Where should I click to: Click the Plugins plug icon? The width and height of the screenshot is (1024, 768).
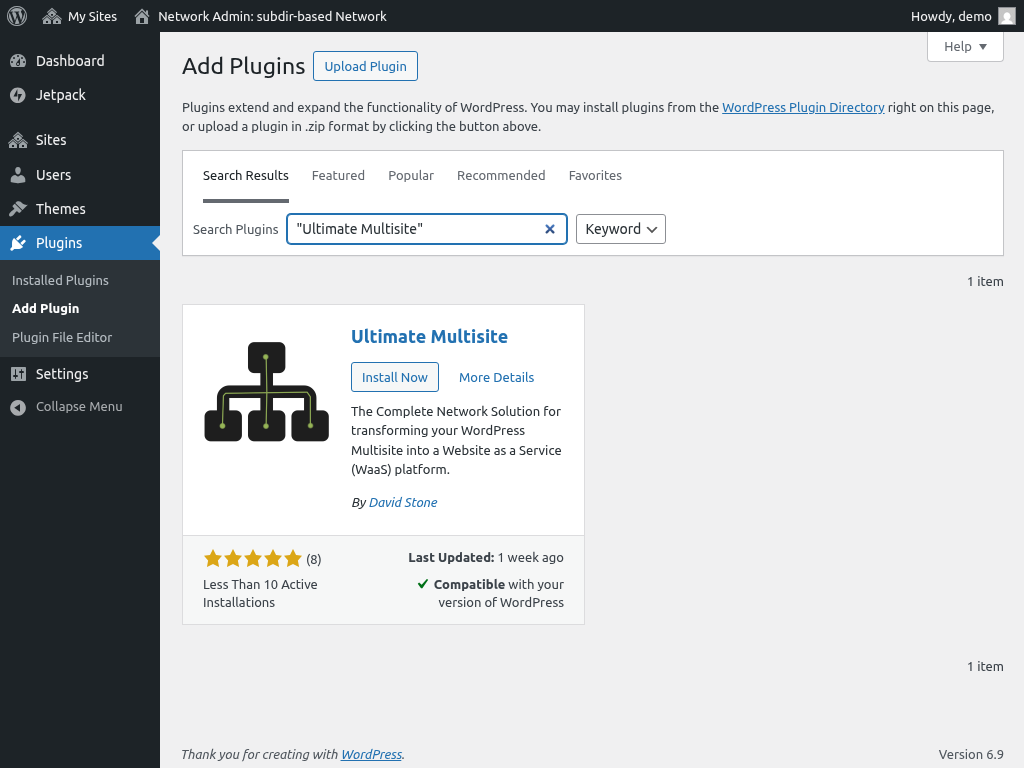click(x=18, y=243)
